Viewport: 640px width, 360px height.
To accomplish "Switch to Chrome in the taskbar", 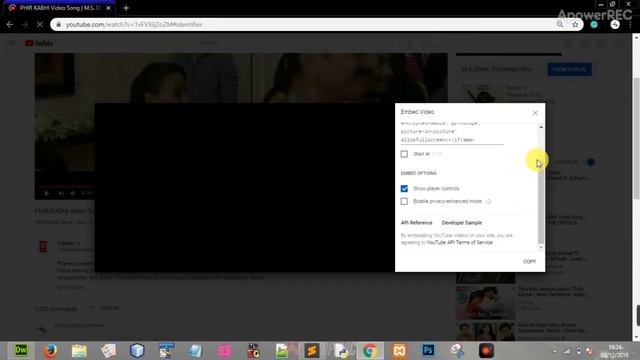I will (x=370, y=350).
